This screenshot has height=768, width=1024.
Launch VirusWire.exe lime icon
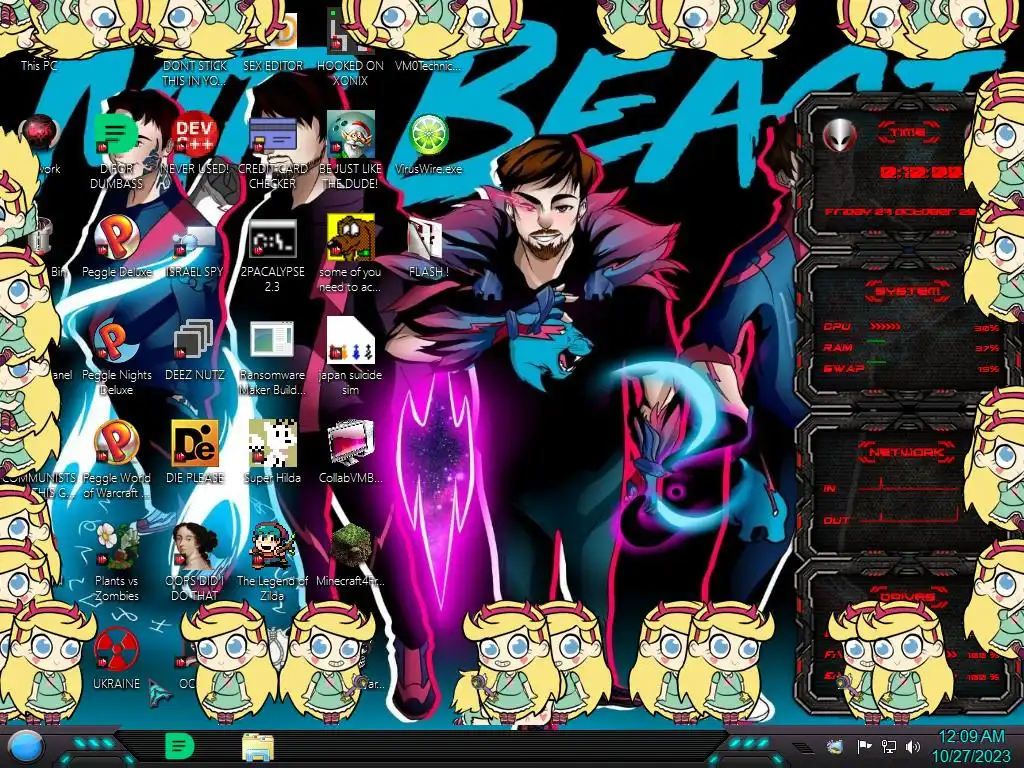tap(428, 136)
